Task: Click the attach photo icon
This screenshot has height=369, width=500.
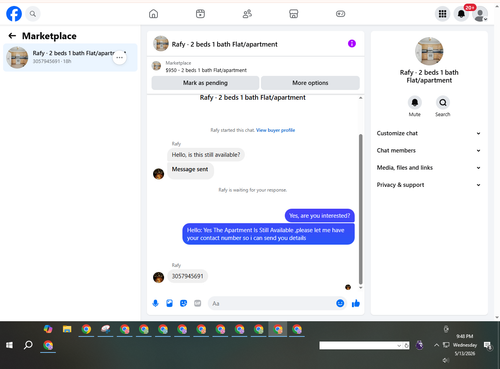Action: pos(169,303)
